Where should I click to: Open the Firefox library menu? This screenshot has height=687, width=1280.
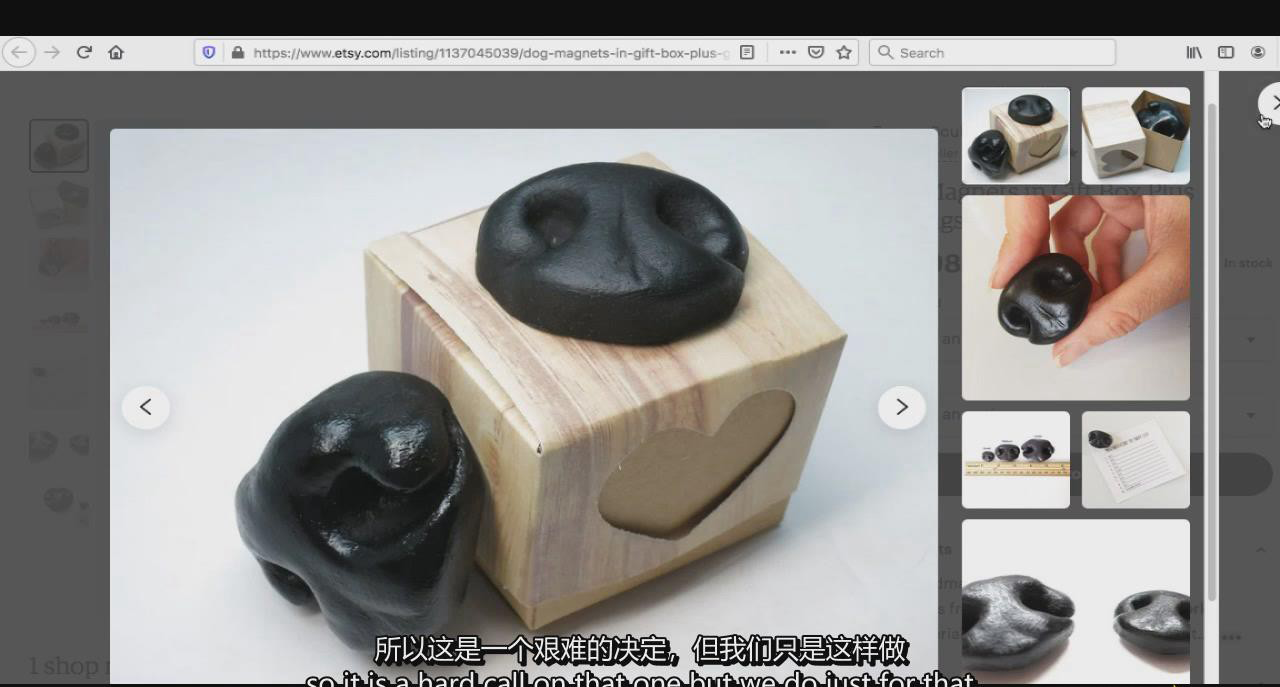tap(1194, 52)
